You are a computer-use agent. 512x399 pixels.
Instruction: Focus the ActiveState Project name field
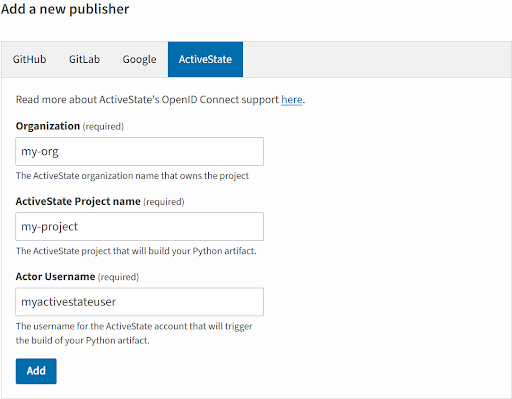click(139, 227)
